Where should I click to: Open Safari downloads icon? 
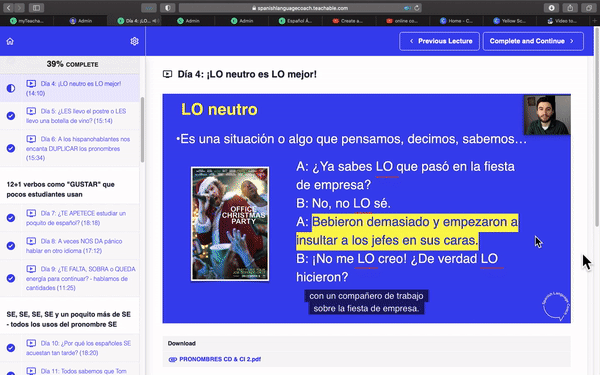click(551, 8)
